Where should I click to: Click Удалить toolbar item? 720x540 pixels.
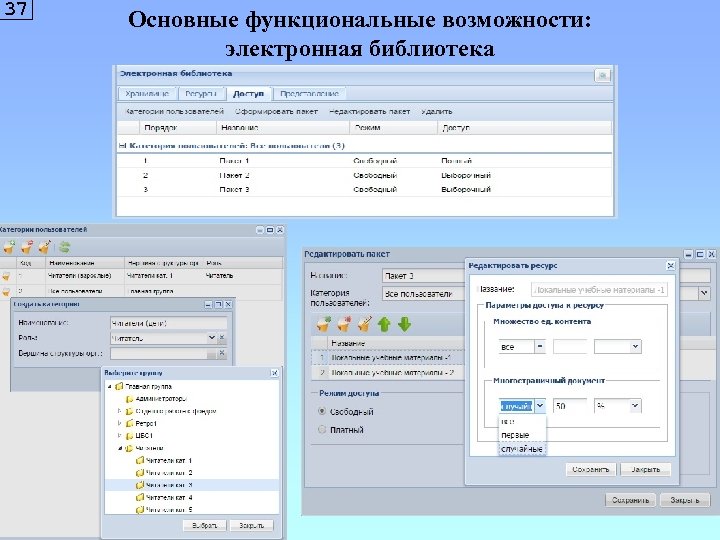437,112
